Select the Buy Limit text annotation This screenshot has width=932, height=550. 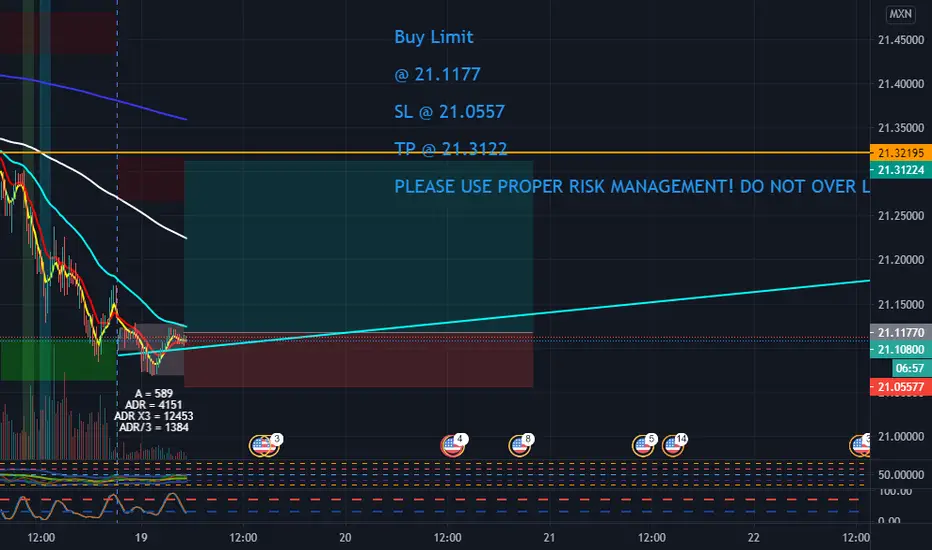click(434, 37)
